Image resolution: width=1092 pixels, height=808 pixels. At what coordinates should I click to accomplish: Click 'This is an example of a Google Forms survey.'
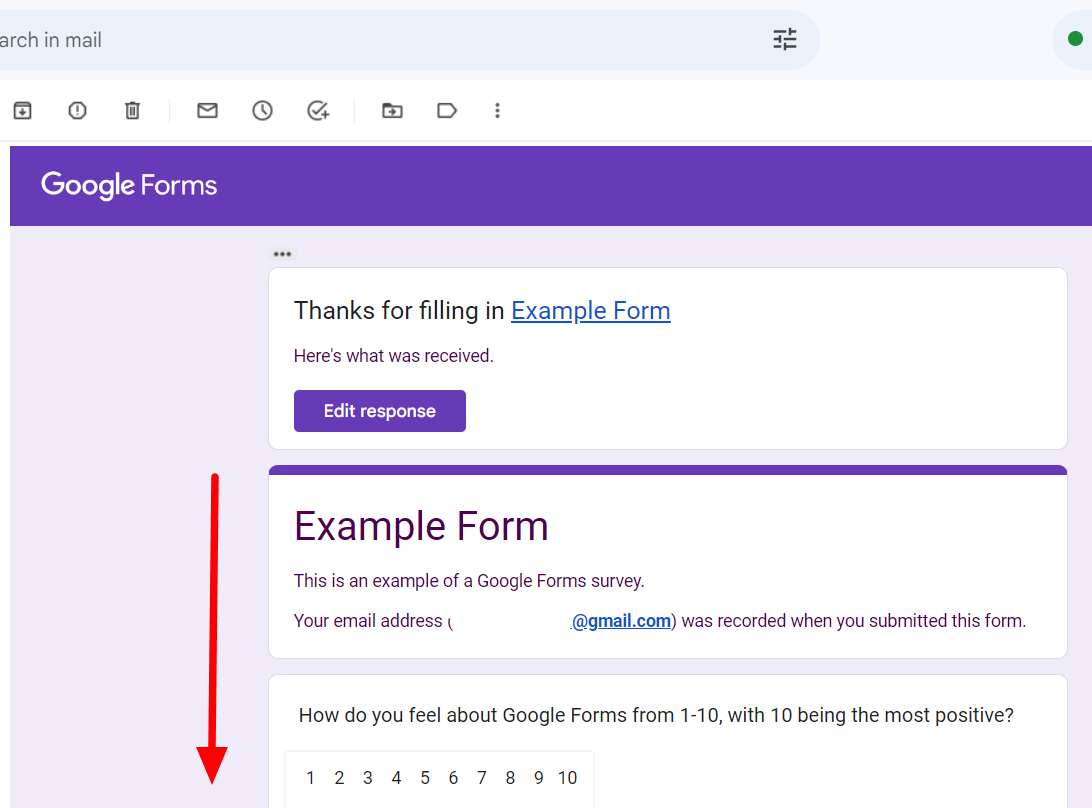tap(469, 581)
